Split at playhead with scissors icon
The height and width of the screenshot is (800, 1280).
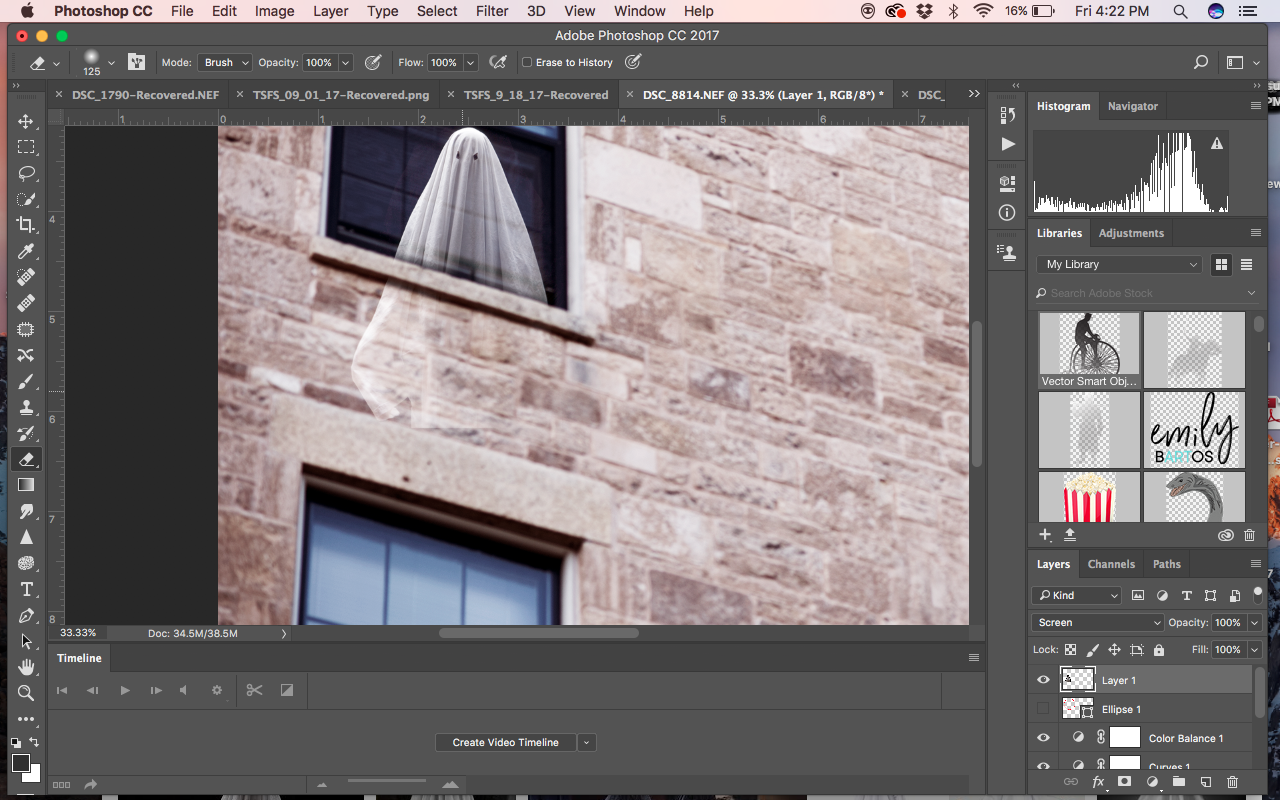click(255, 690)
